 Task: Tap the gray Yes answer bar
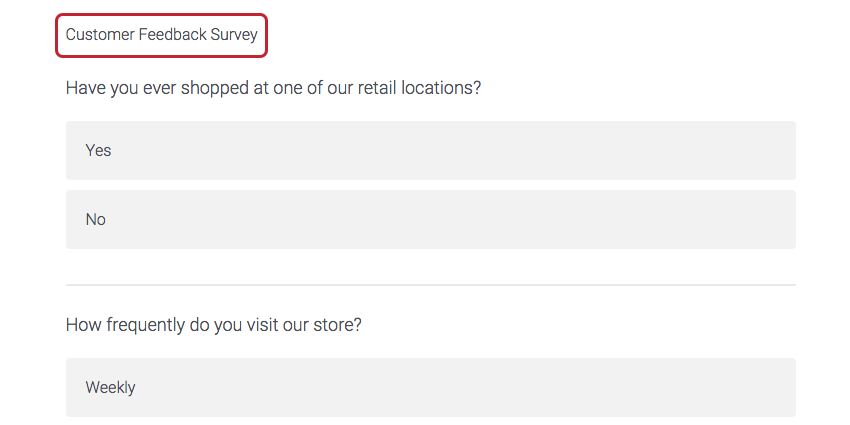(430, 151)
